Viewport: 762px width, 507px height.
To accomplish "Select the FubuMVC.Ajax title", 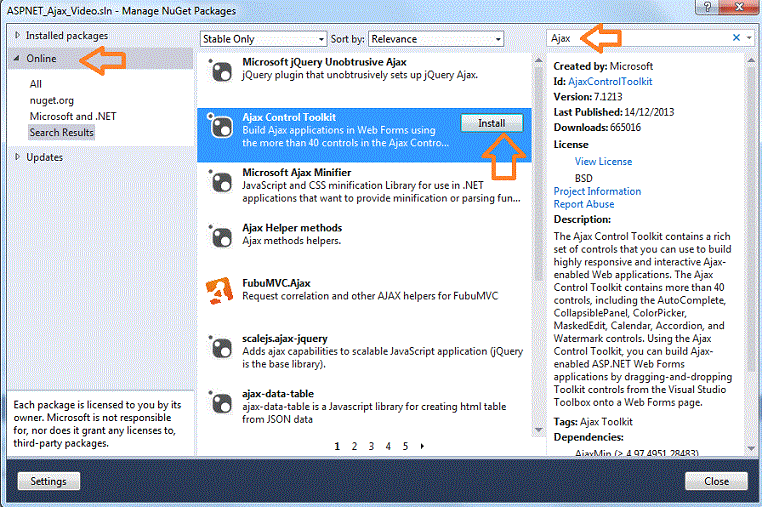I will click(276, 283).
